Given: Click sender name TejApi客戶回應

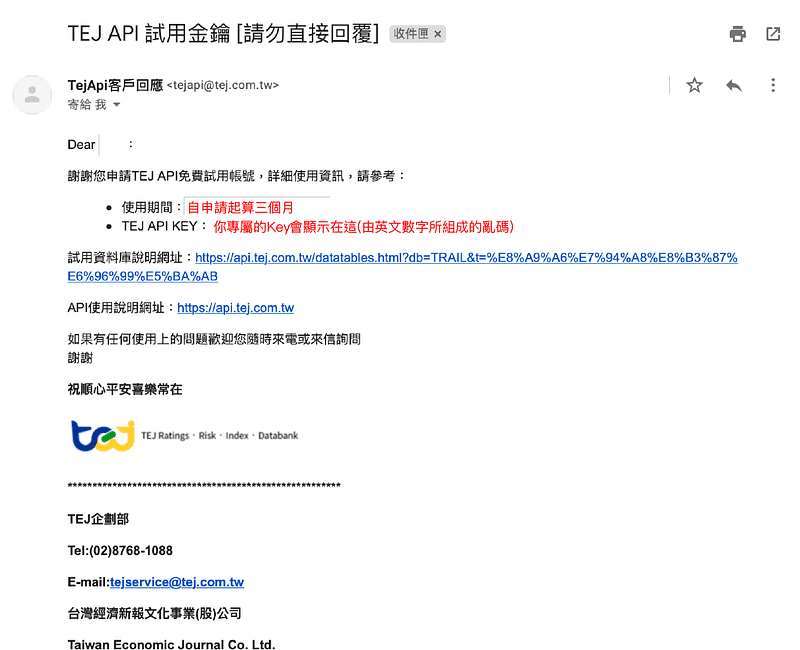Looking at the screenshot, I should pos(115,85).
